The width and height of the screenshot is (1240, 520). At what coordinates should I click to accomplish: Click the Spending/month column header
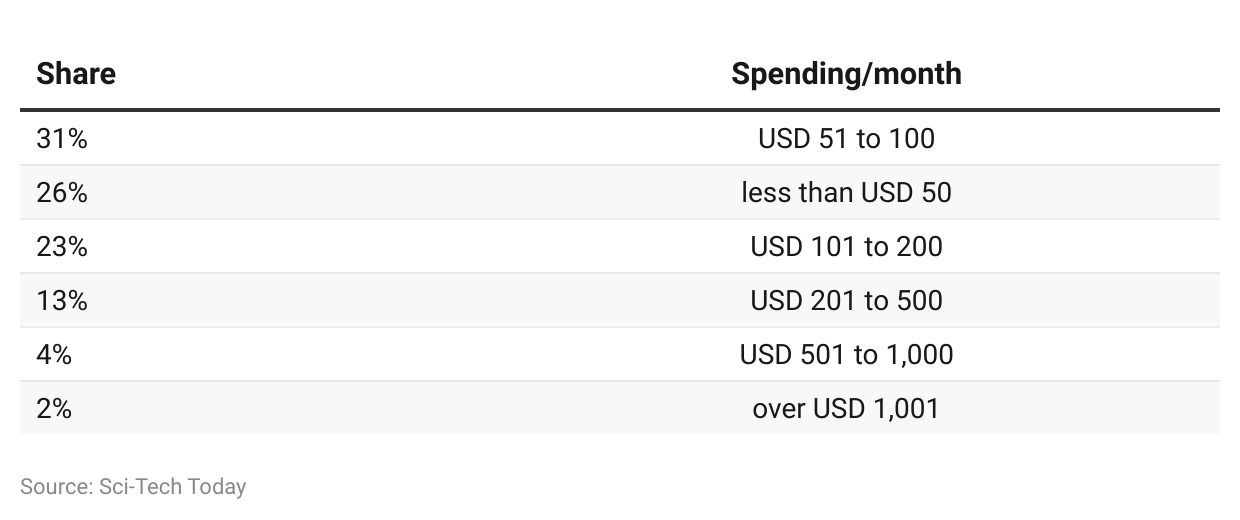pos(846,74)
